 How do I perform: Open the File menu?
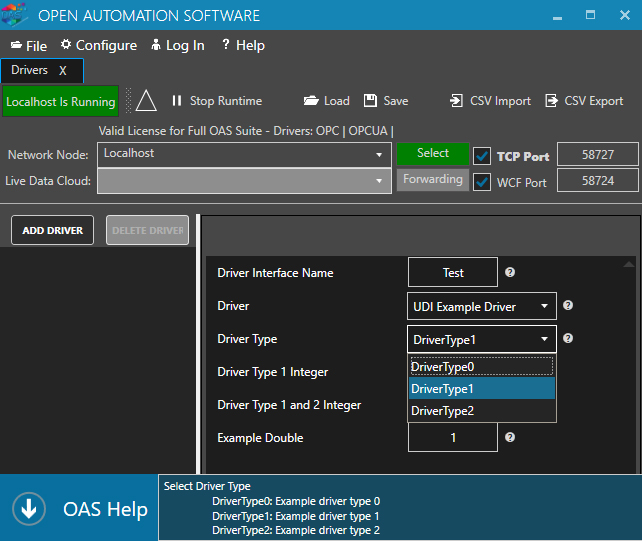pyautogui.click(x=29, y=46)
